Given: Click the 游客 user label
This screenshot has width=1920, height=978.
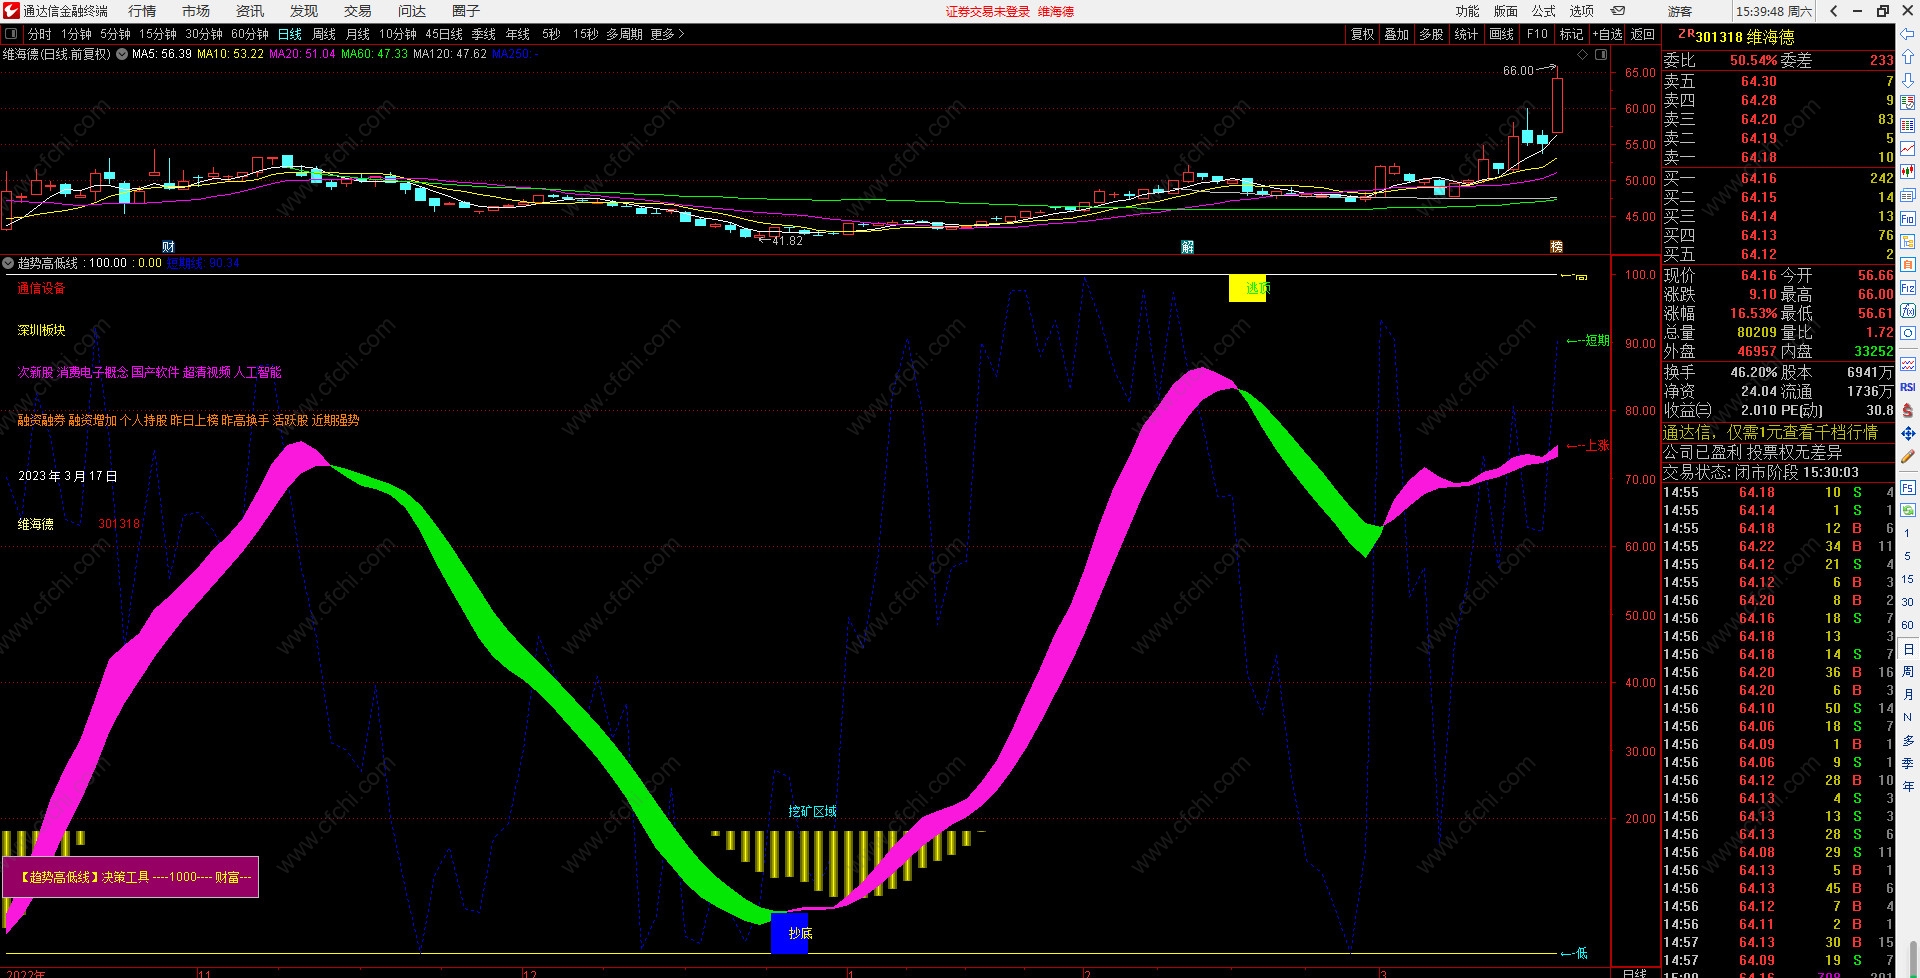Looking at the screenshot, I should tap(1680, 12).
